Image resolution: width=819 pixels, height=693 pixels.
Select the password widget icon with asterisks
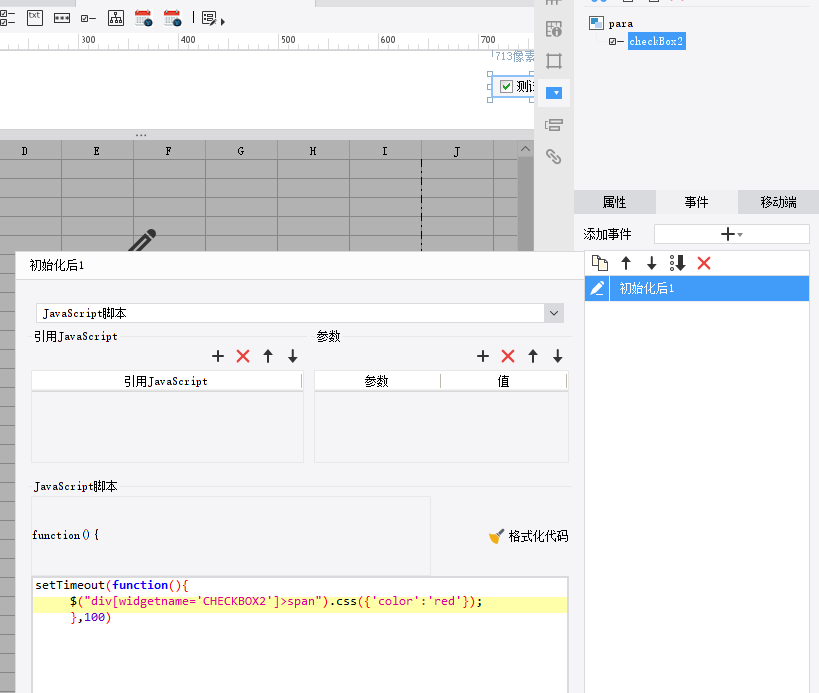tap(62, 18)
